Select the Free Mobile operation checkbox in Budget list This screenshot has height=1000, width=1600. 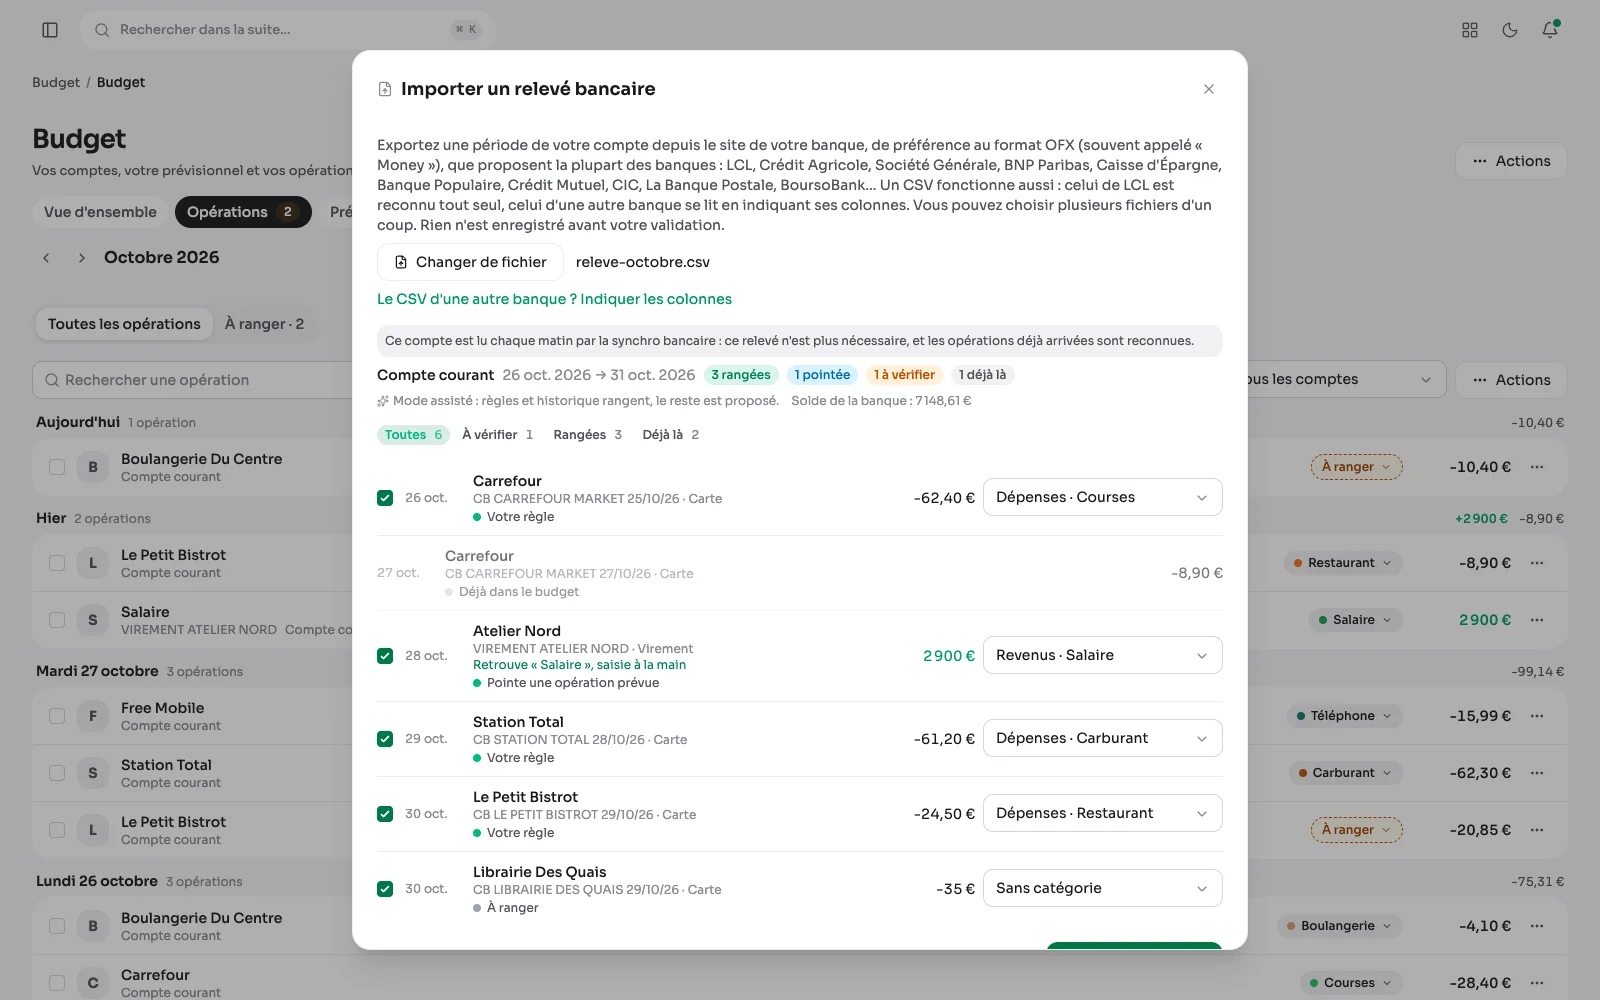point(57,716)
